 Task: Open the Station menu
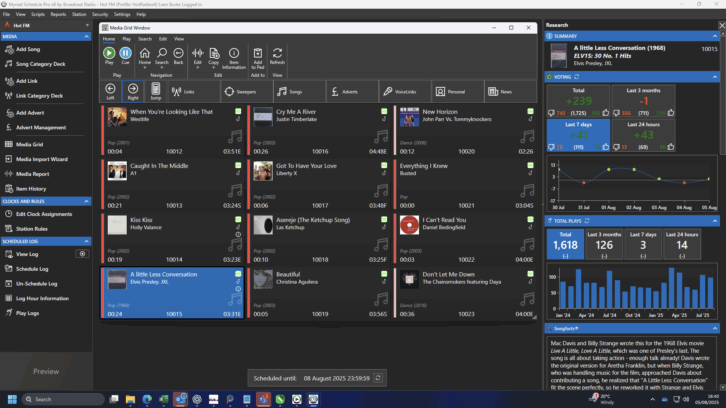(79, 14)
